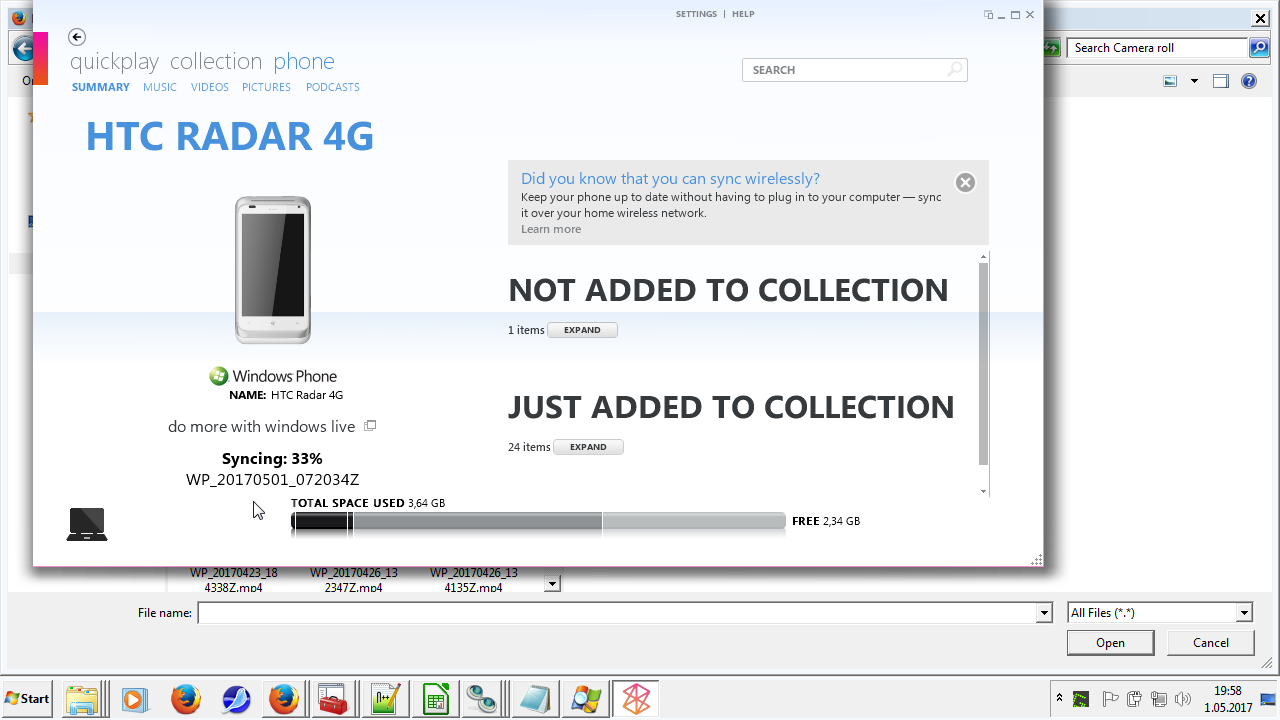Switch to the Videos tab
This screenshot has width=1280, height=720.
point(210,87)
